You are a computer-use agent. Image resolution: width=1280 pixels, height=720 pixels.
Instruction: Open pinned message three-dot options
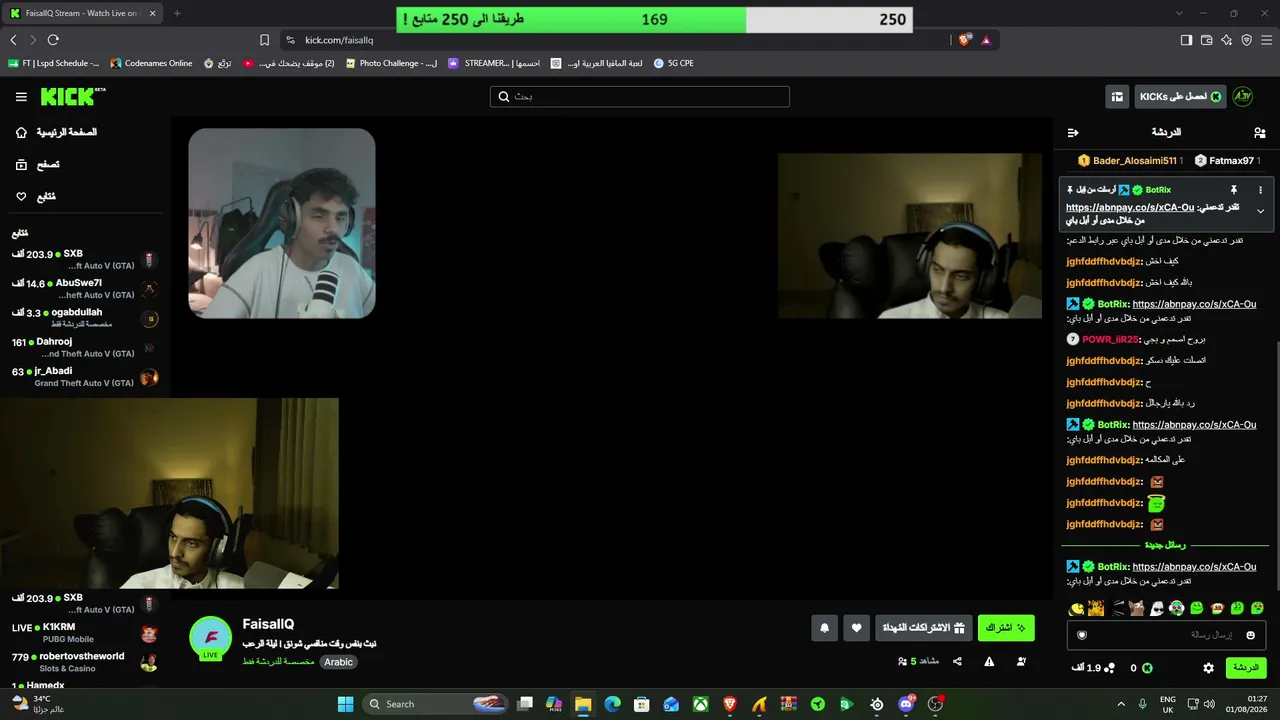click(1260, 189)
